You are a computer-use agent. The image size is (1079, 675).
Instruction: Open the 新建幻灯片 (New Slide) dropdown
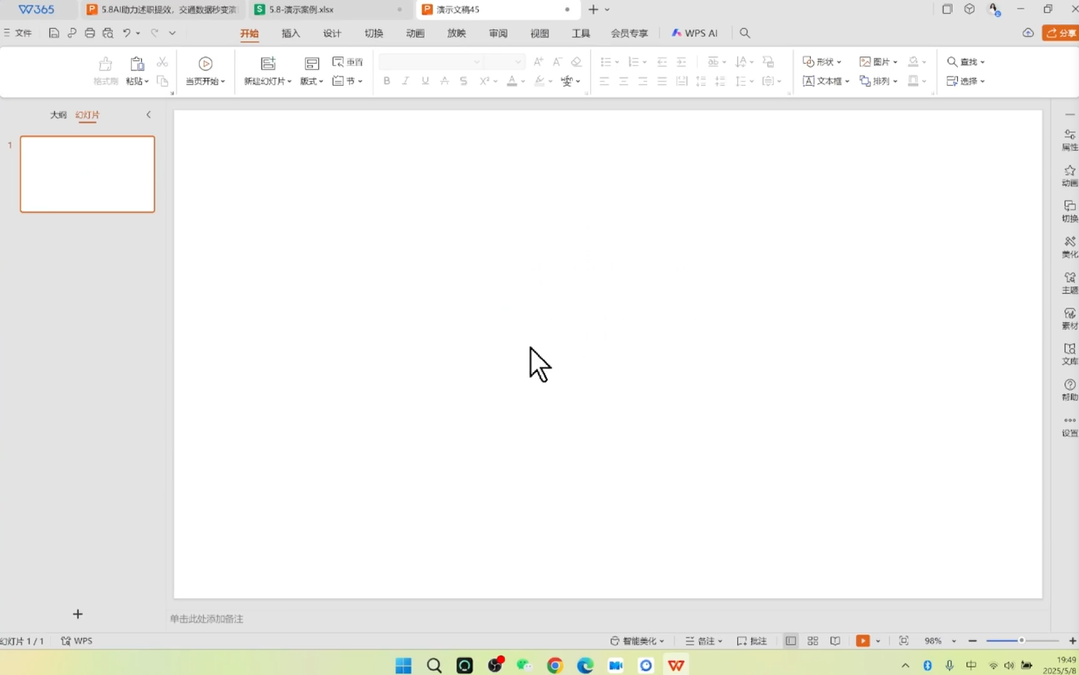coord(268,81)
